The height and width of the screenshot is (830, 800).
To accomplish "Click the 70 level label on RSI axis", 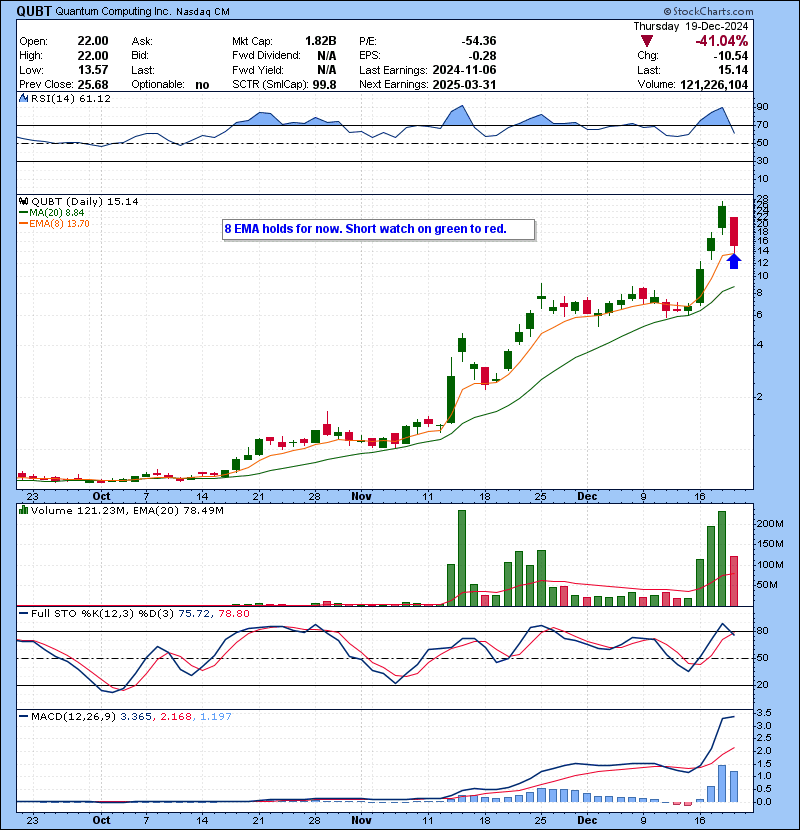I will click(x=762, y=125).
